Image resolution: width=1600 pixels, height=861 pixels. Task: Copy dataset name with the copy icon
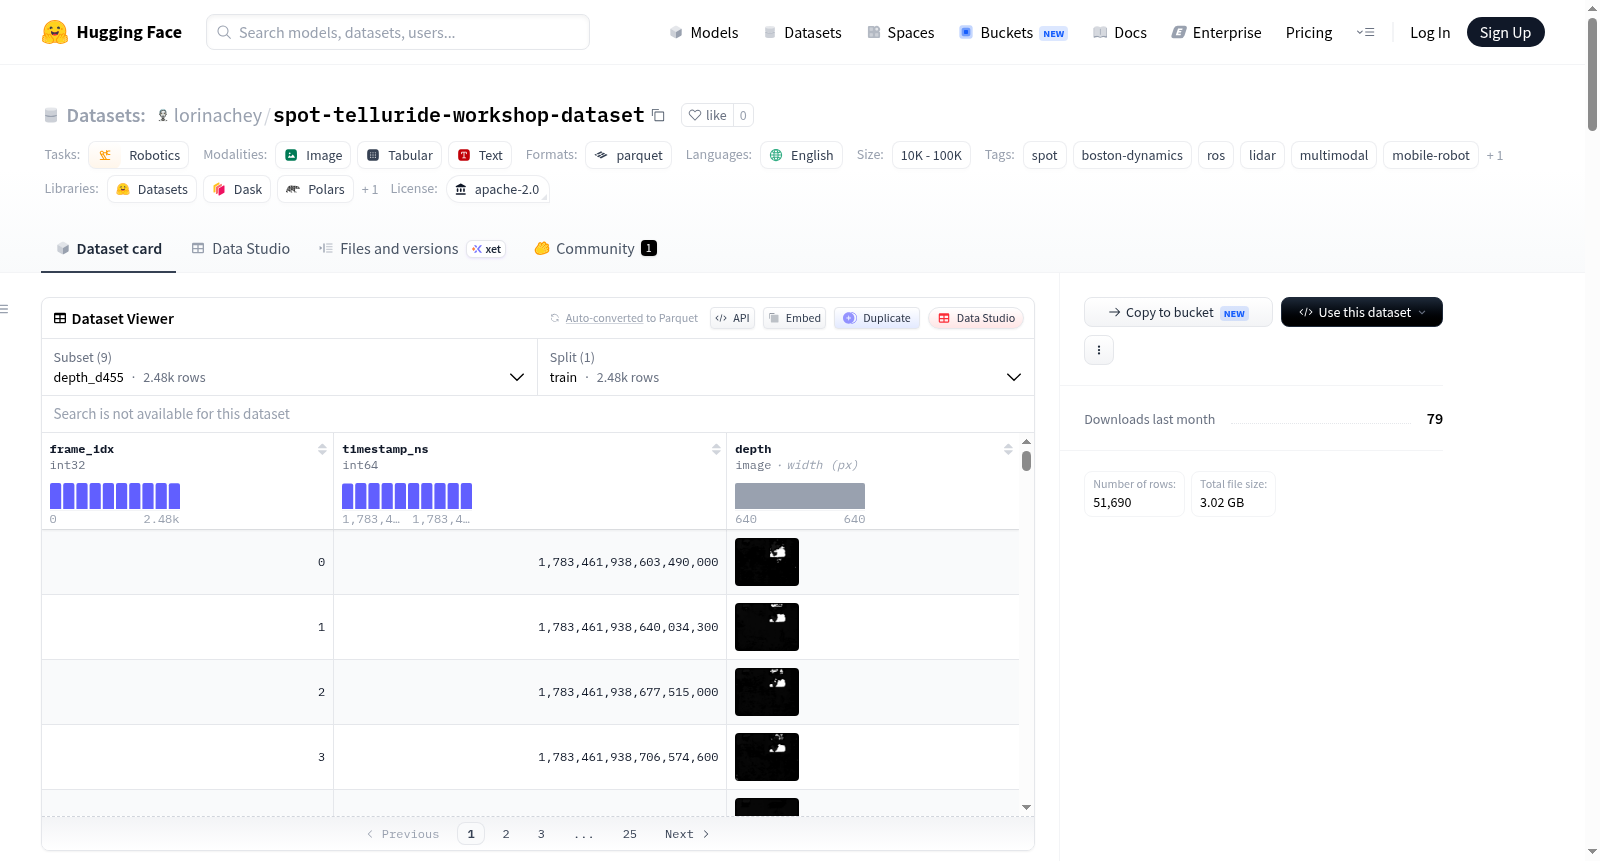pos(658,115)
